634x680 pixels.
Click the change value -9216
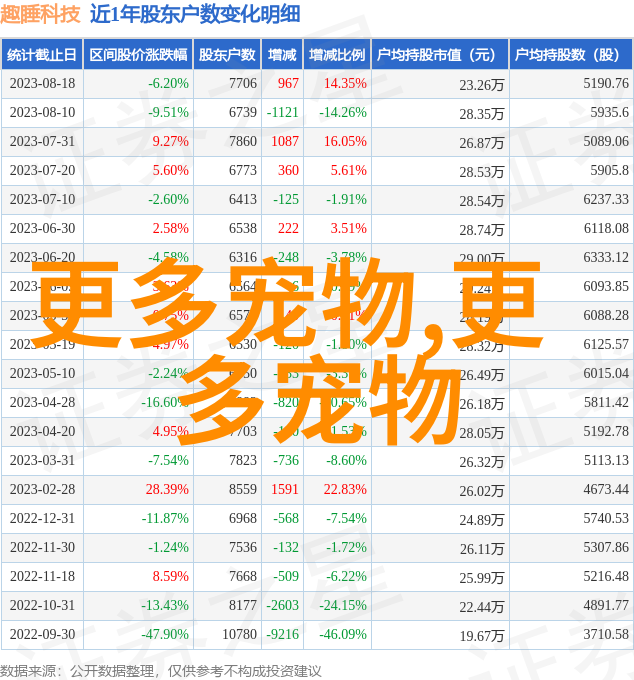(x=283, y=634)
